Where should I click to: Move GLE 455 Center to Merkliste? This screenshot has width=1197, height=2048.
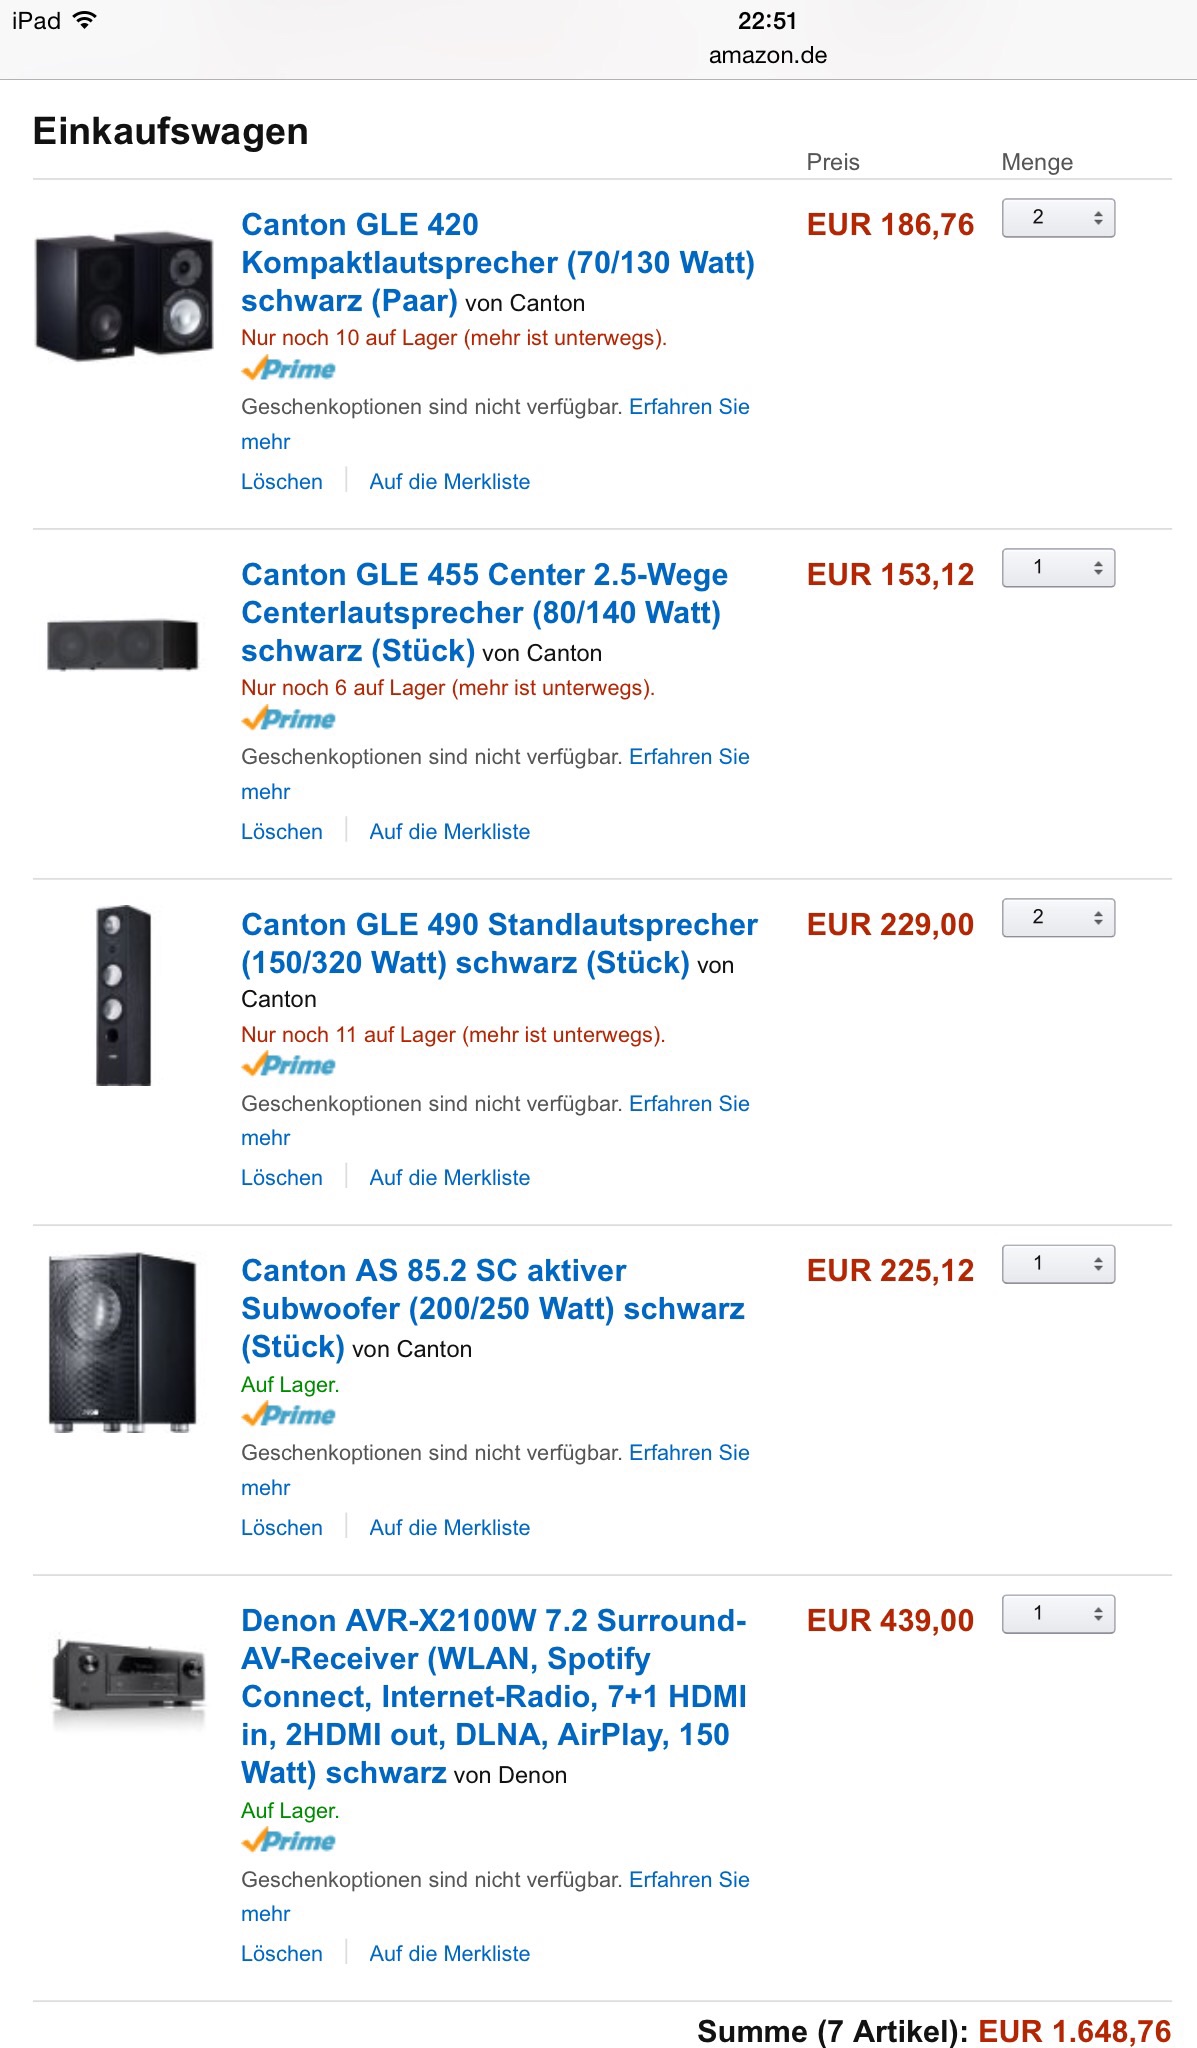coord(449,832)
